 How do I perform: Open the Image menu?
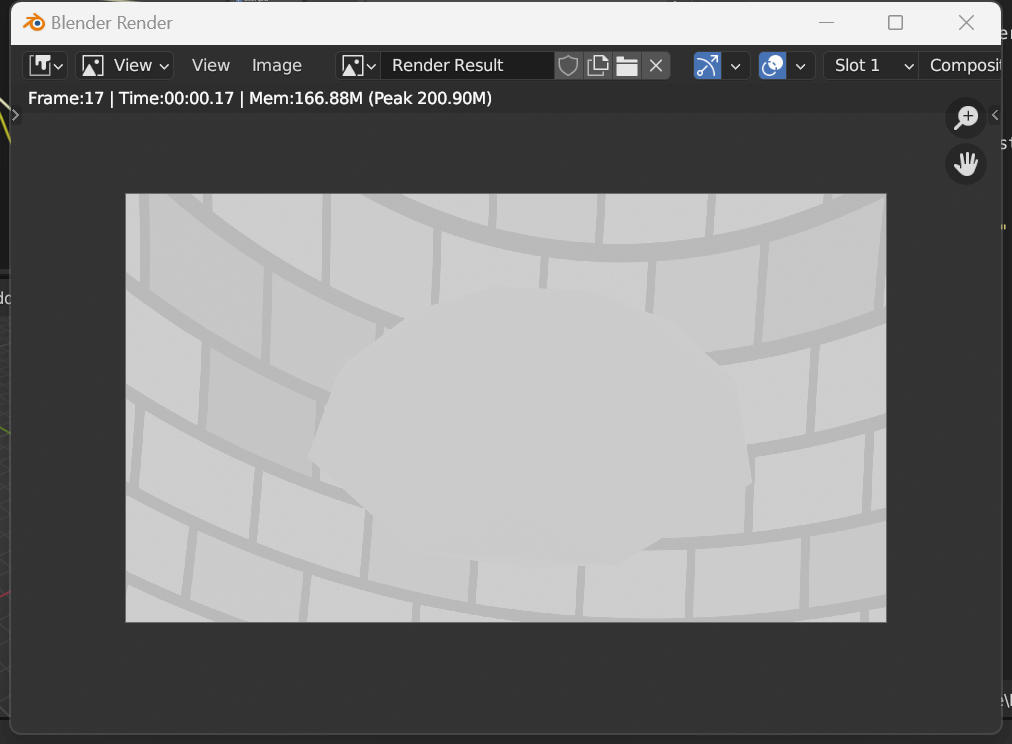pos(277,66)
